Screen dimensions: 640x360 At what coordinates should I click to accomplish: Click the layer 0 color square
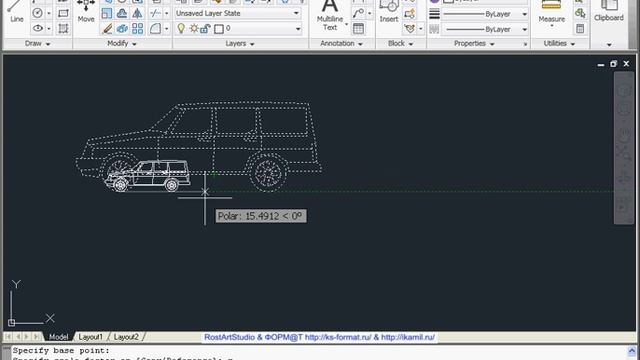pyautogui.click(x=219, y=29)
